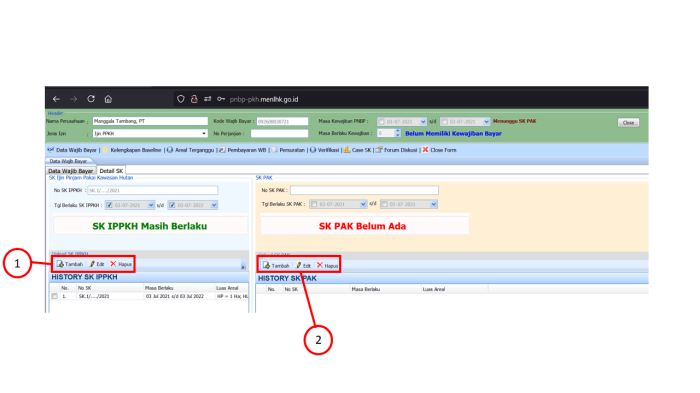Click Tambah in the SK IPPKH upload toolbar
Screen dimensions: 700x393
point(70,264)
